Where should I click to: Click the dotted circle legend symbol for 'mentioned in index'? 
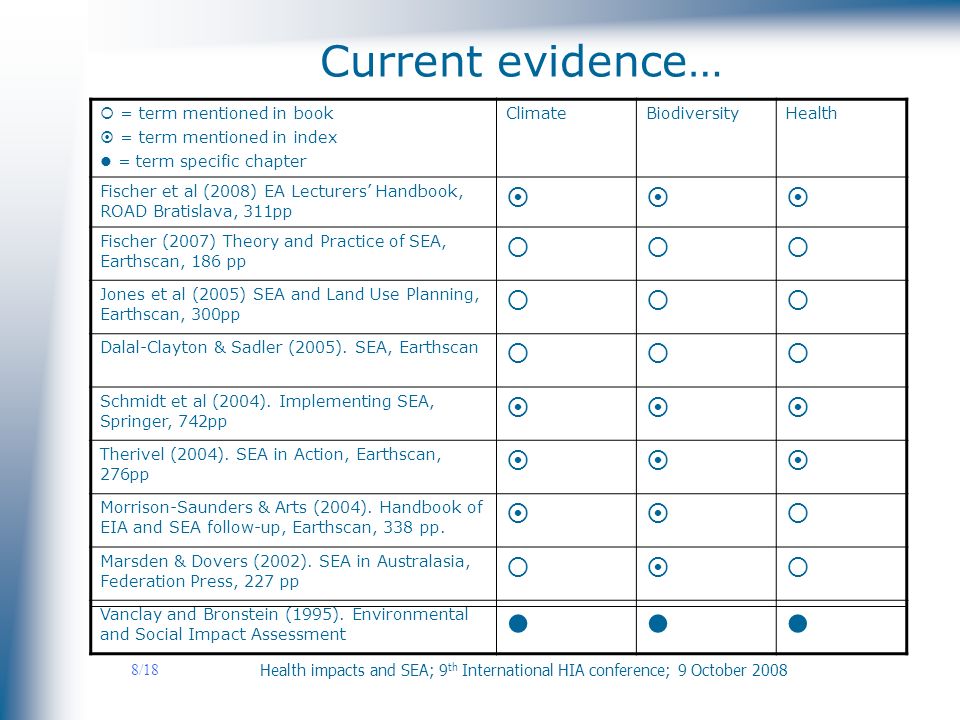tap(107, 137)
